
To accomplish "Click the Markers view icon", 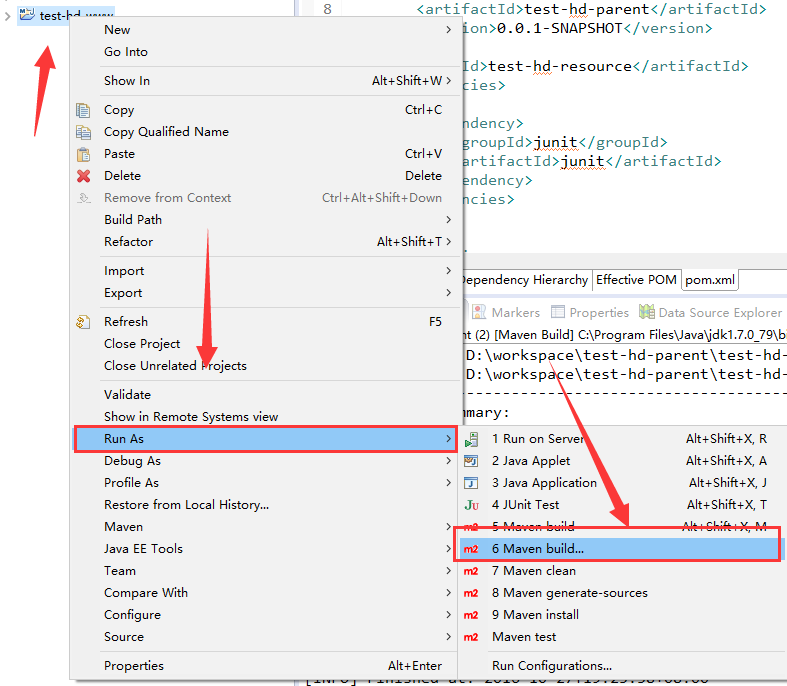I will point(479,312).
